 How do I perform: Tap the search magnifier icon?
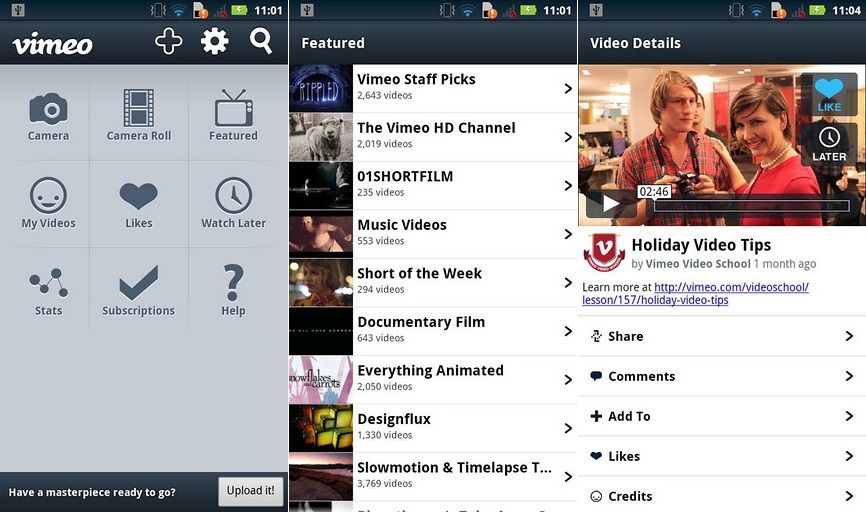[261, 41]
